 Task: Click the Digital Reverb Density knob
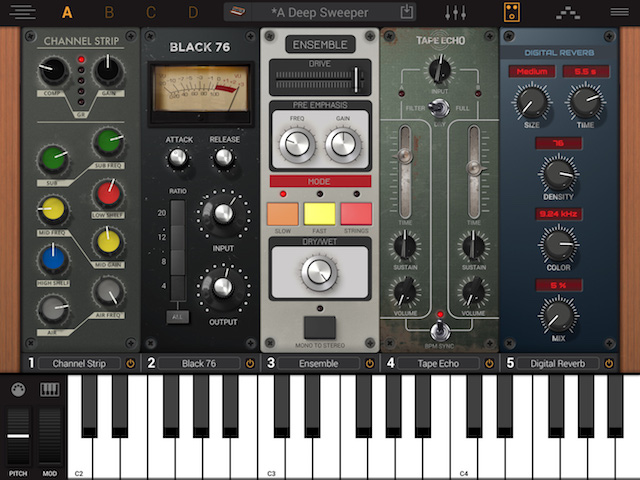coord(558,173)
